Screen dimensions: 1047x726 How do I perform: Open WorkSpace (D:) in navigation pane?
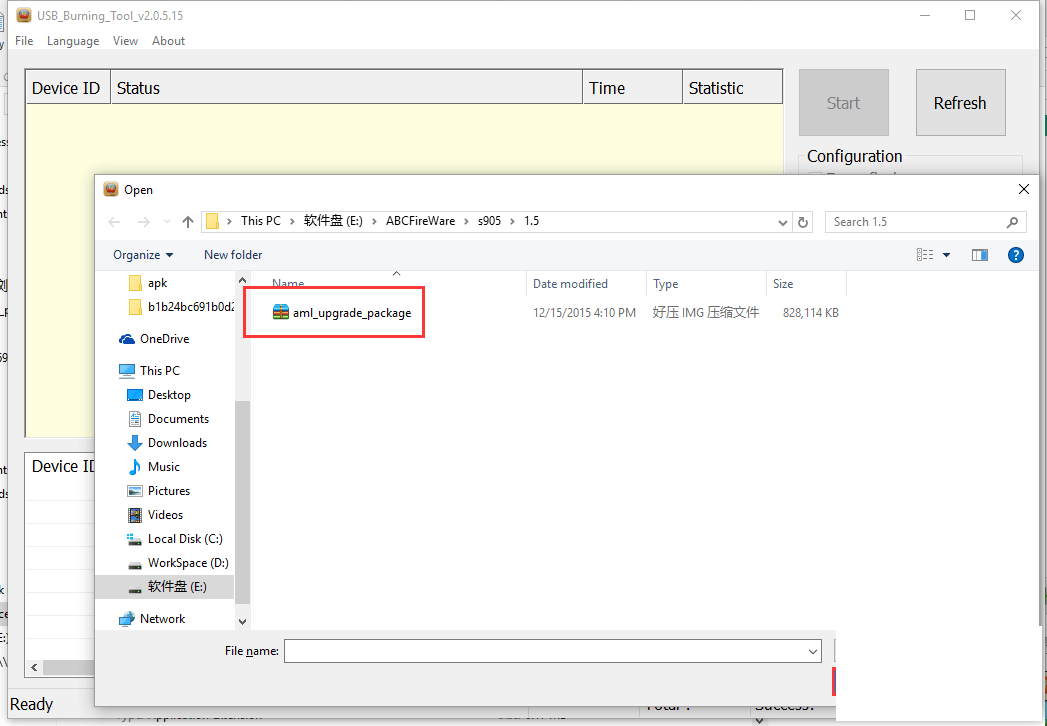(x=188, y=563)
